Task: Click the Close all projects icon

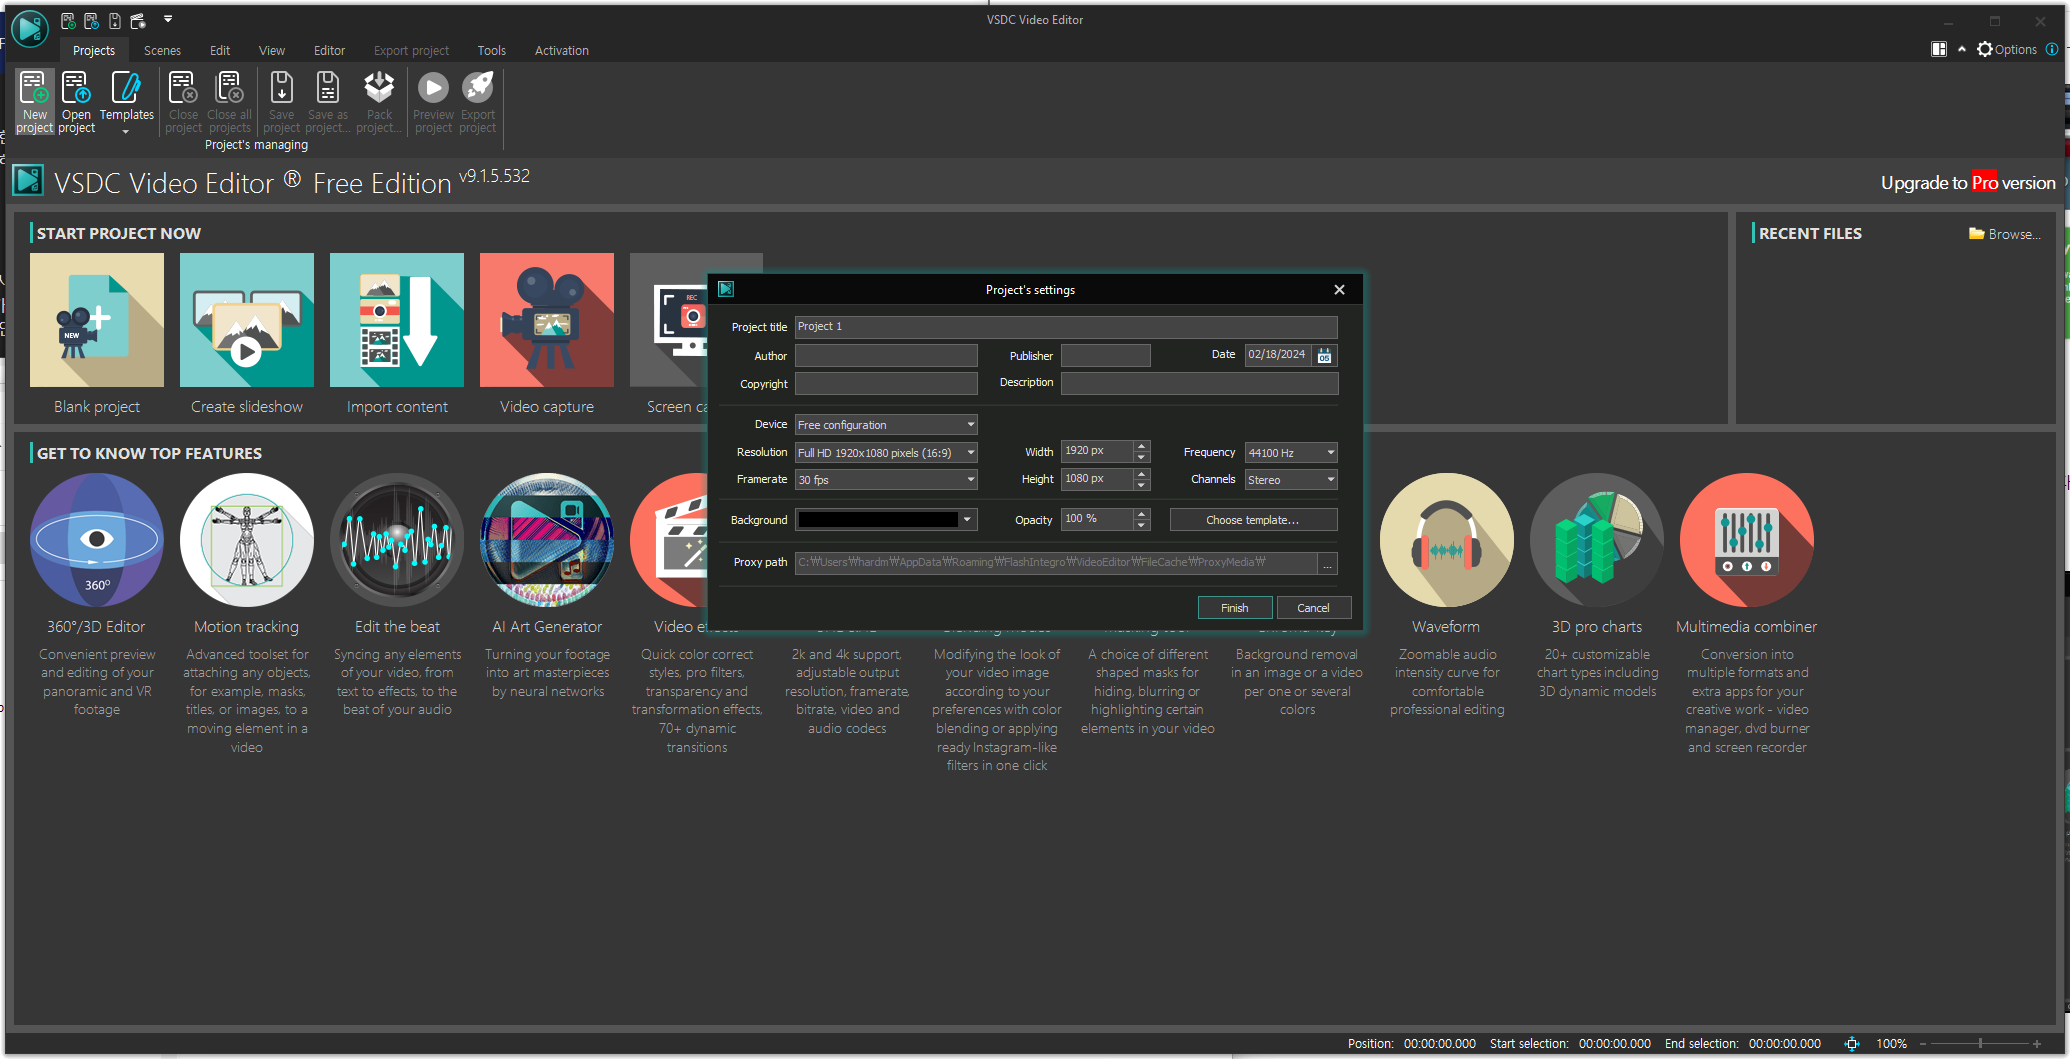Action: (x=229, y=101)
